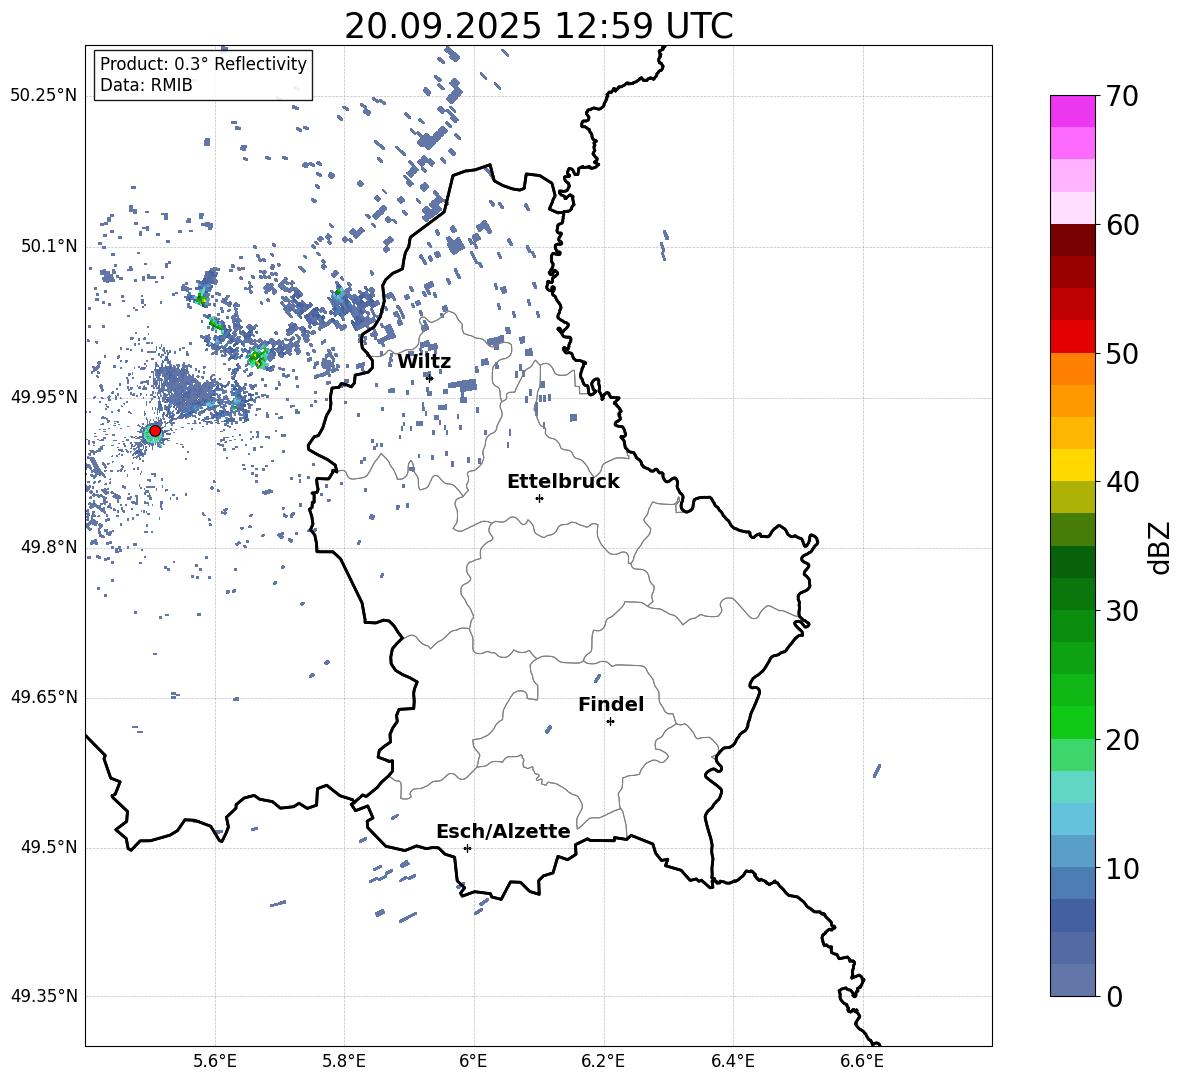
Task: Click the 49.8°N latitude label
Action: pos(48,547)
